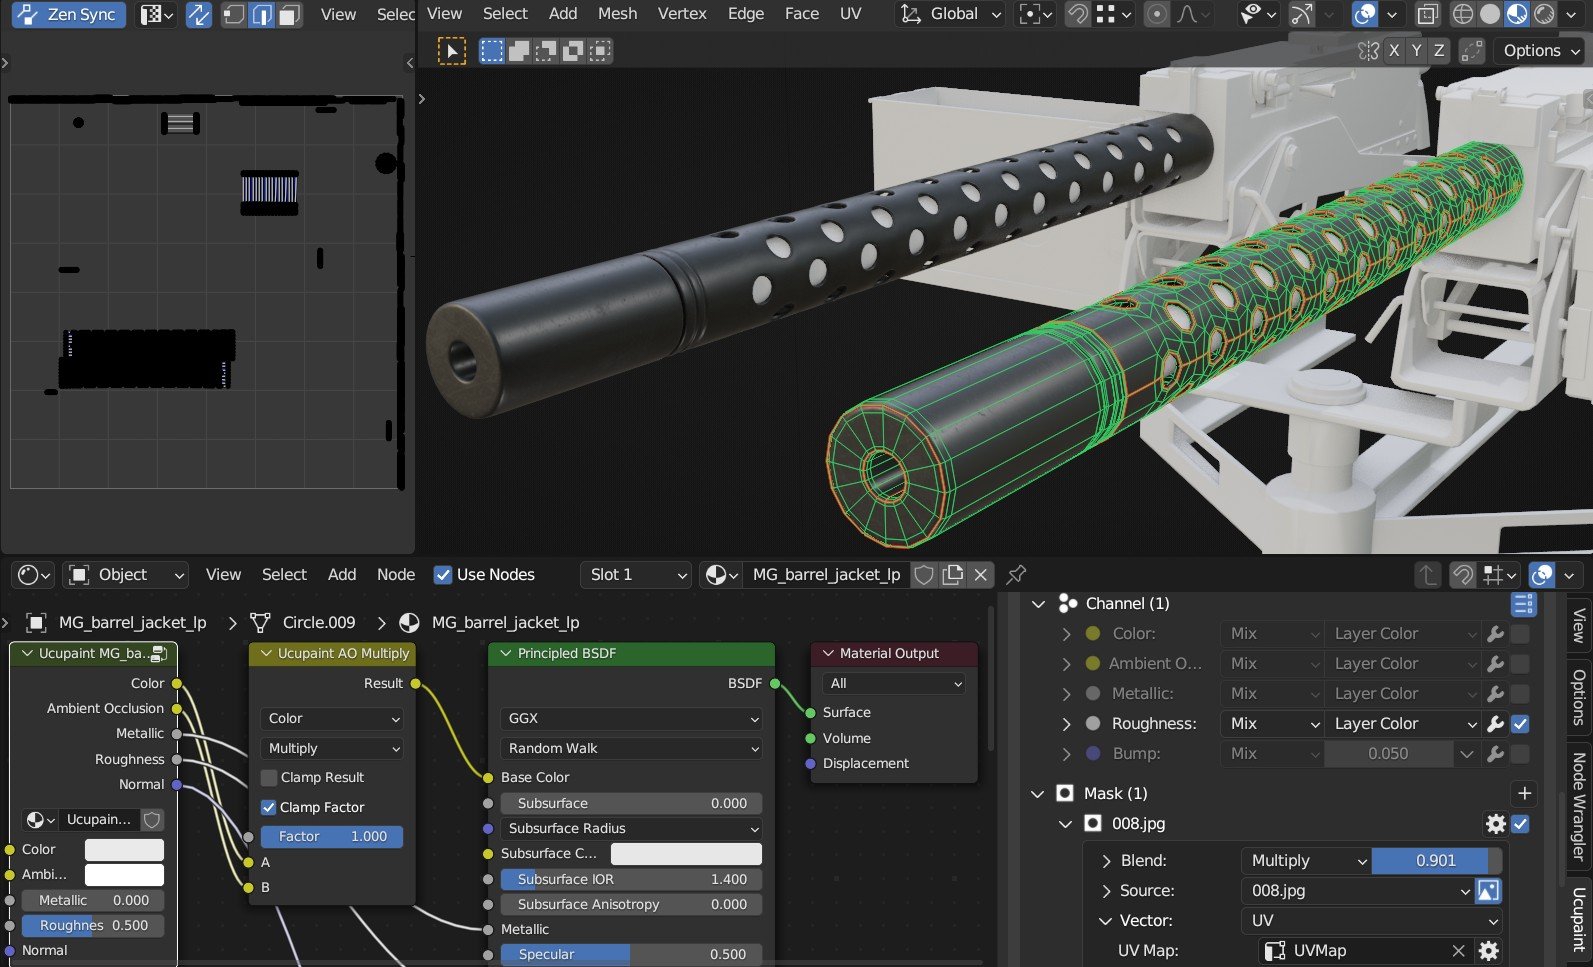Expand the Blend row settings
The width and height of the screenshot is (1593, 967).
click(x=1106, y=861)
